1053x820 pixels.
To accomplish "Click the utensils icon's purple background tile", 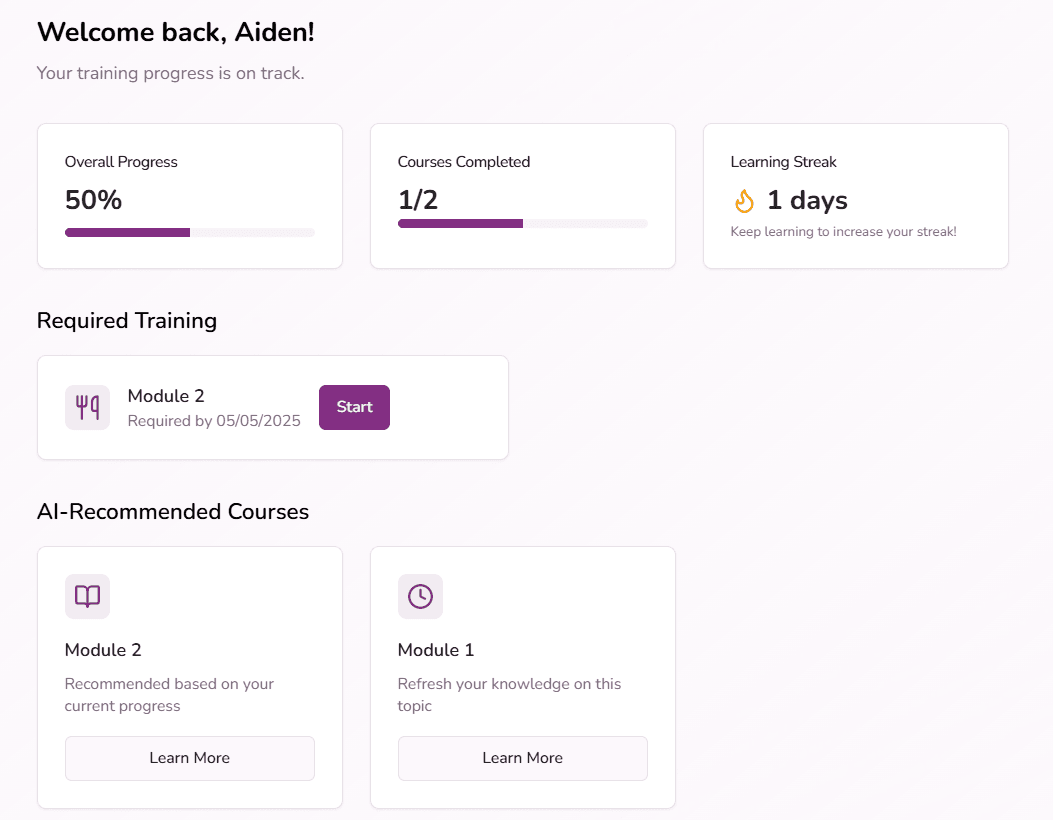I will pyautogui.click(x=87, y=407).
